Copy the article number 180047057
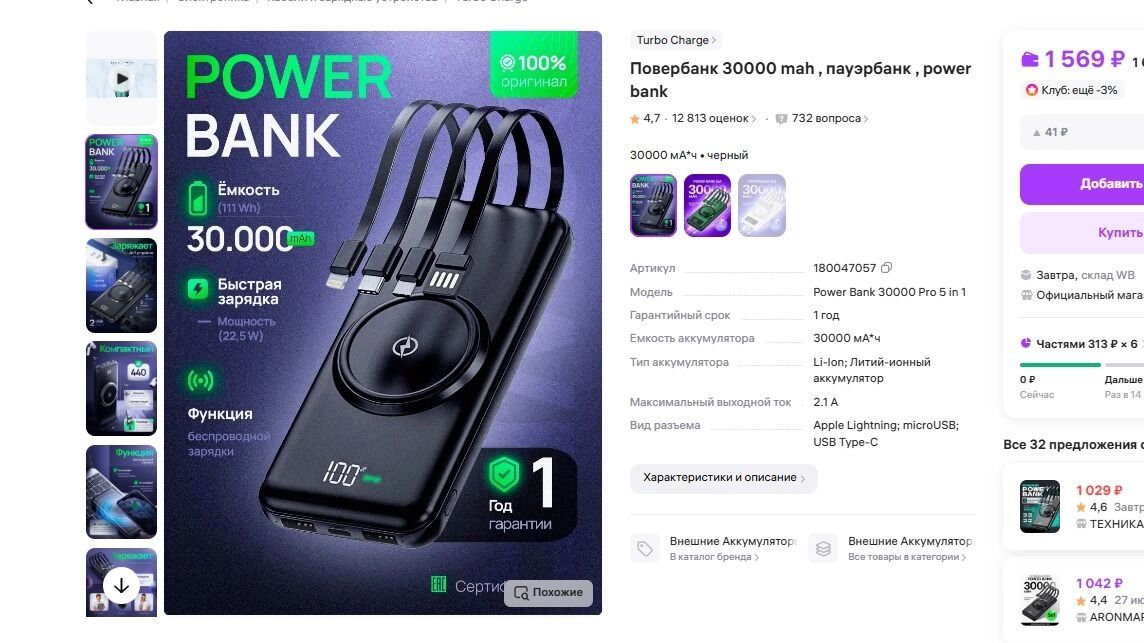1144x643 pixels. tap(886, 268)
